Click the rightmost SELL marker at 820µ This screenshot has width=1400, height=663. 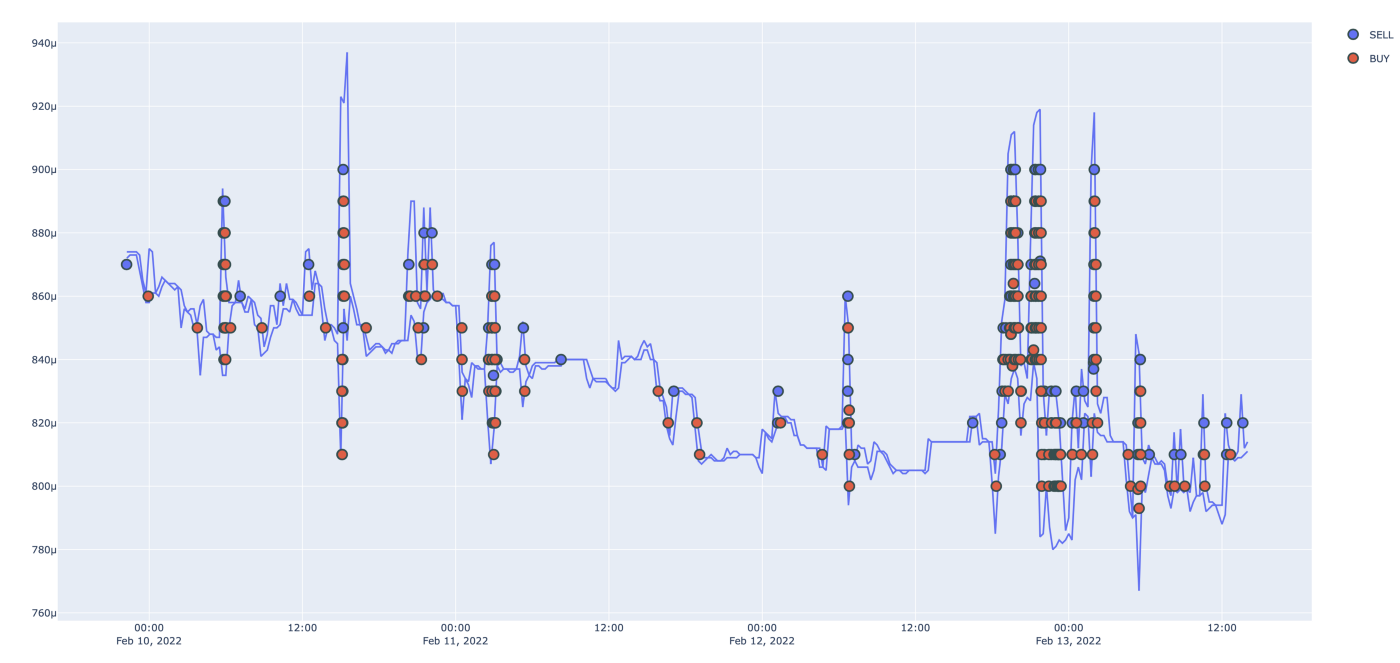tap(1243, 423)
